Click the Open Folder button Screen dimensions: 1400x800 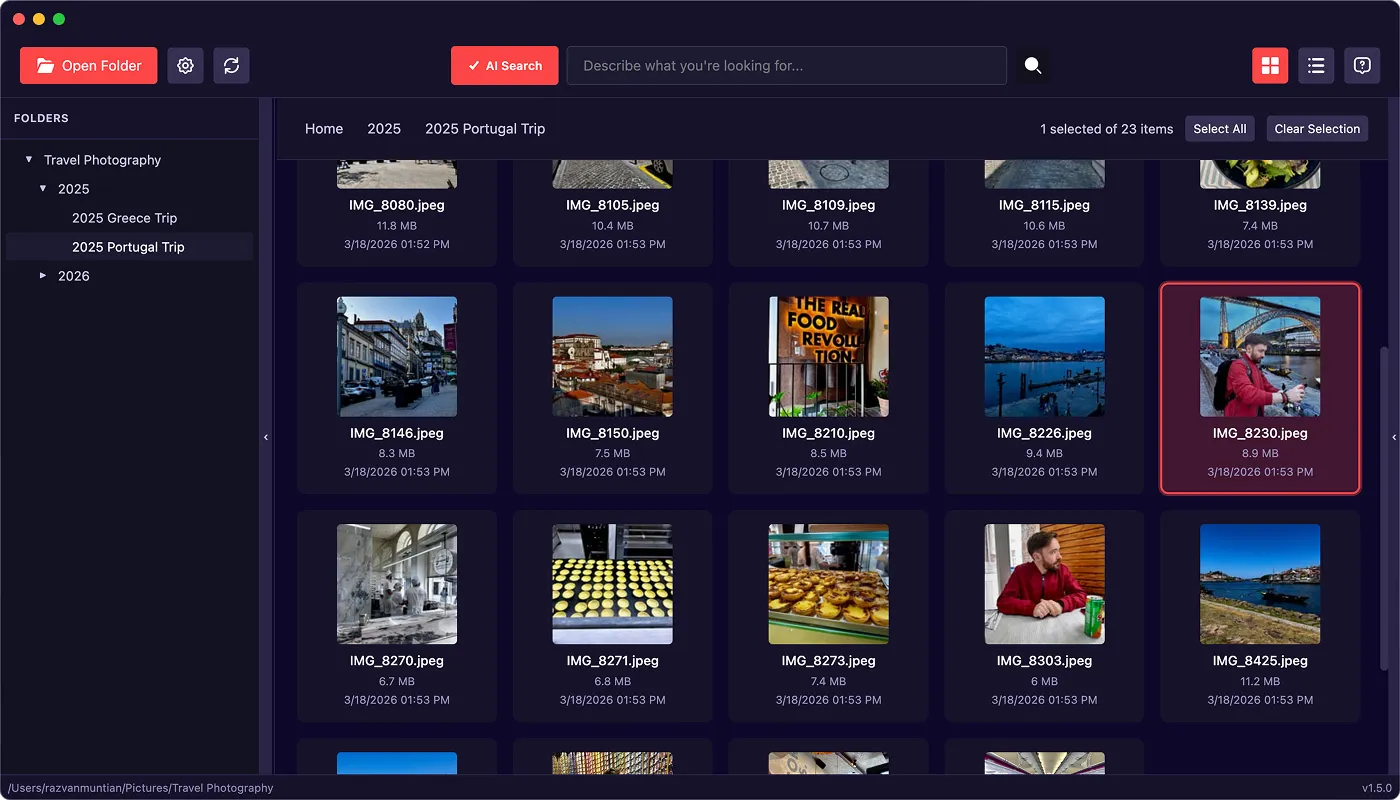click(89, 66)
